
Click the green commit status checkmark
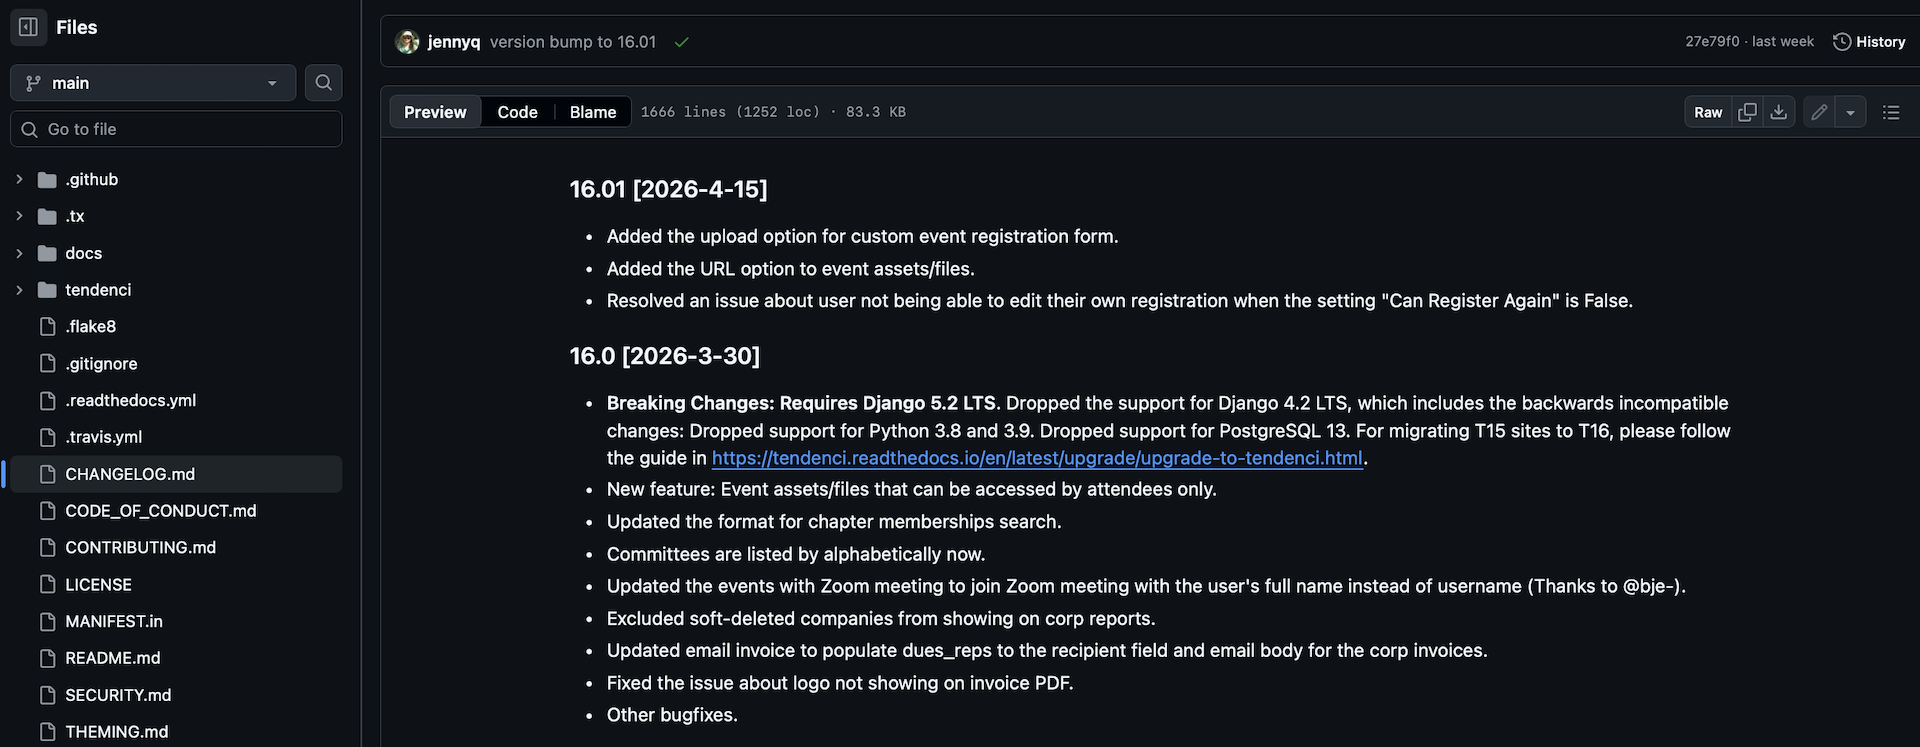click(x=682, y=42)
